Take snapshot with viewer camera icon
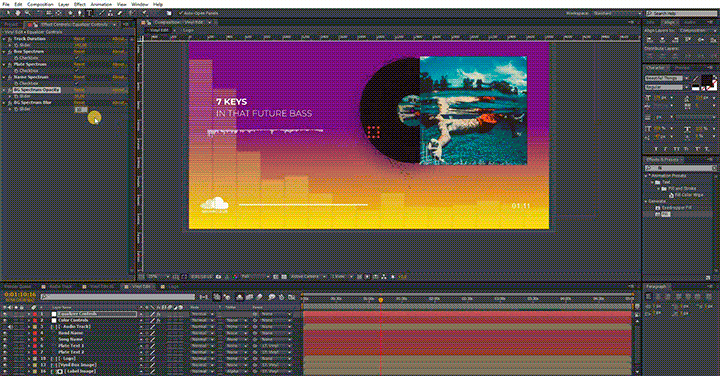 pos(219,277)
